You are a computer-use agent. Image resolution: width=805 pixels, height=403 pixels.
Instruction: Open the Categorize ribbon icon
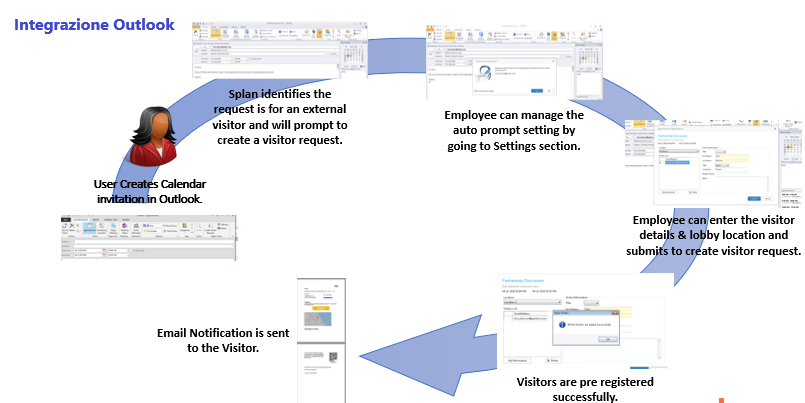coord(185,229)
